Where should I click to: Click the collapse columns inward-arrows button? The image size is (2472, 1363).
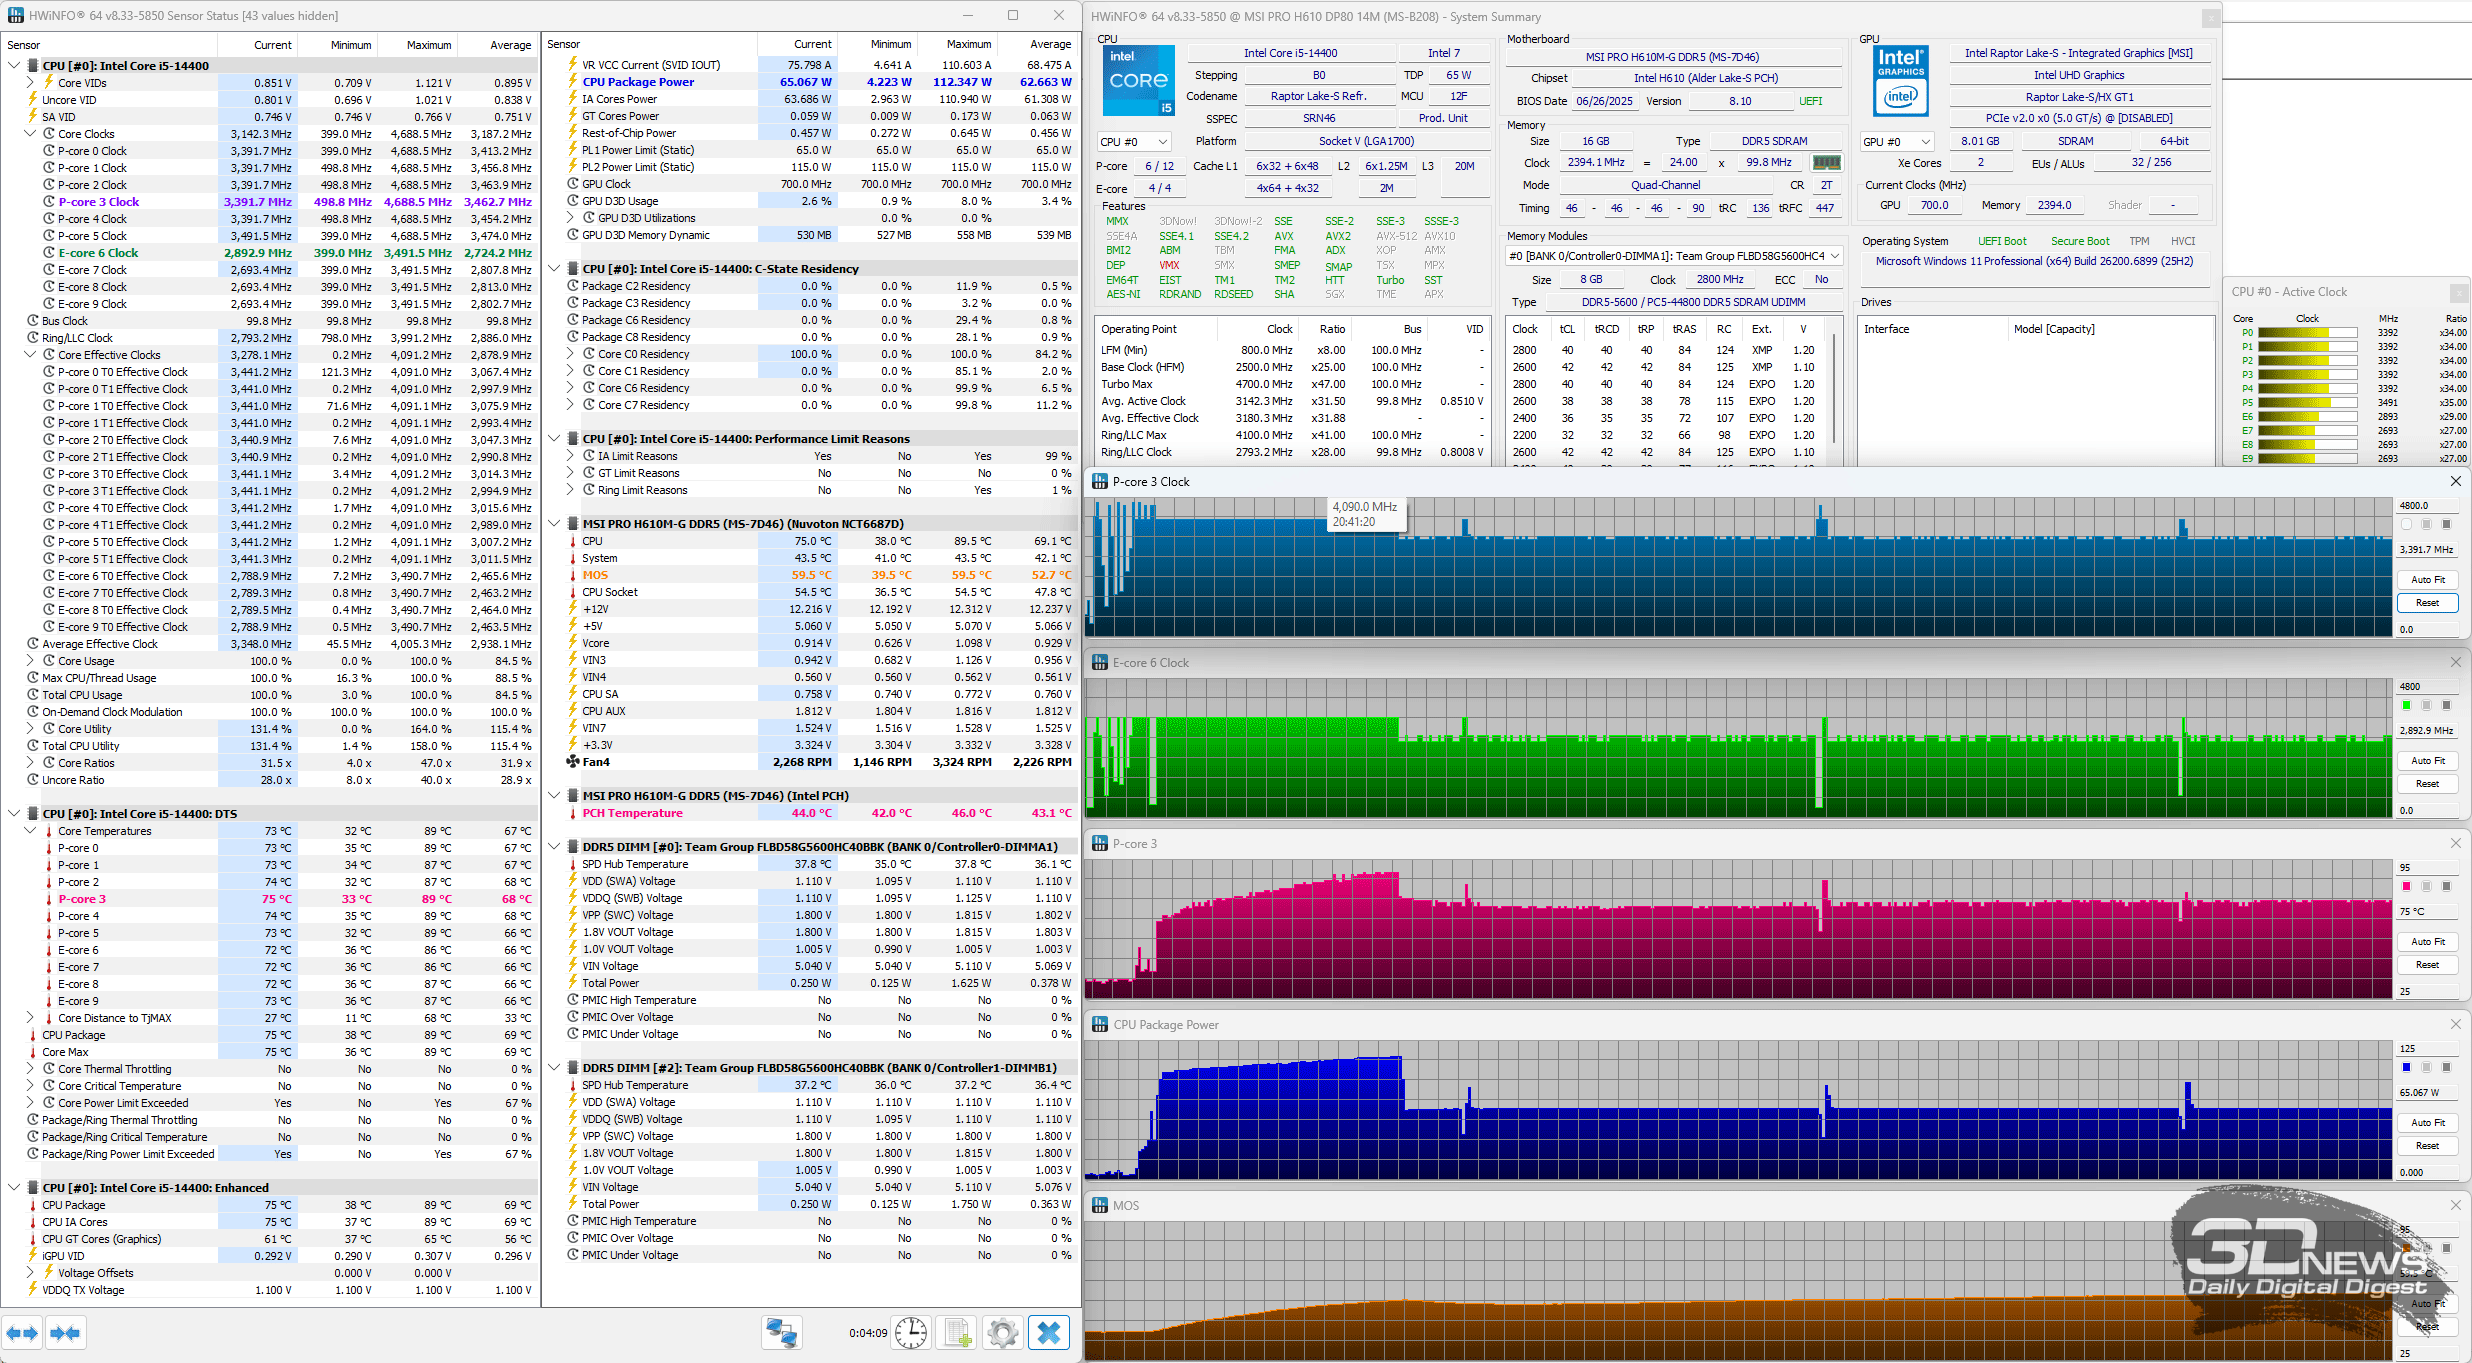(65, 1333)
